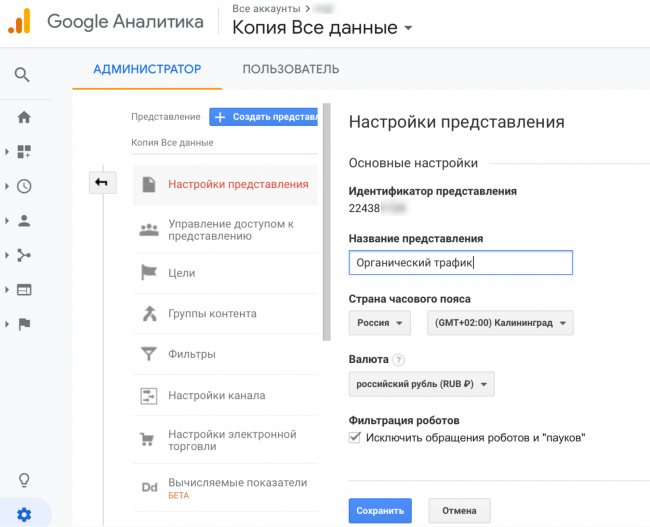Toggle the exclude robots and spiders checkbox
The image size is (650, 527).
click(355, 437)
